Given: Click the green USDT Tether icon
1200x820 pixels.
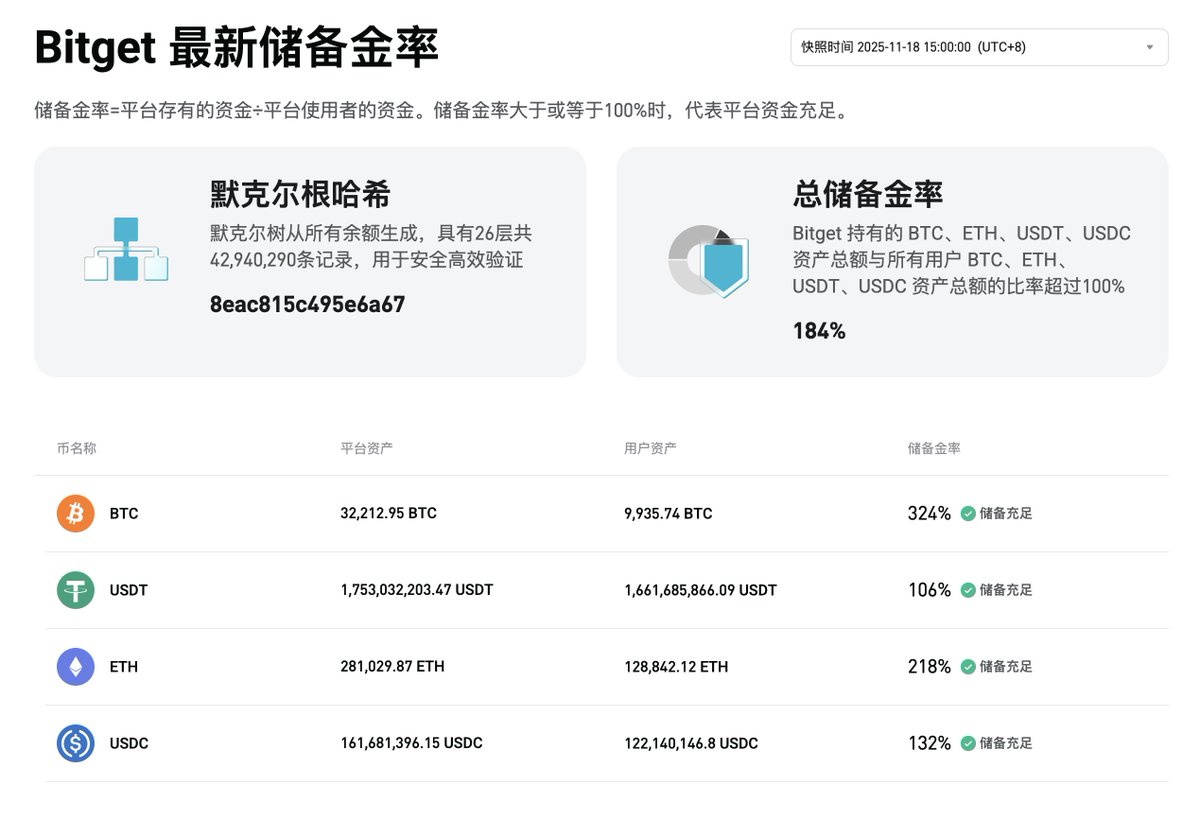Looking at the screenshot, I should 75,590.
